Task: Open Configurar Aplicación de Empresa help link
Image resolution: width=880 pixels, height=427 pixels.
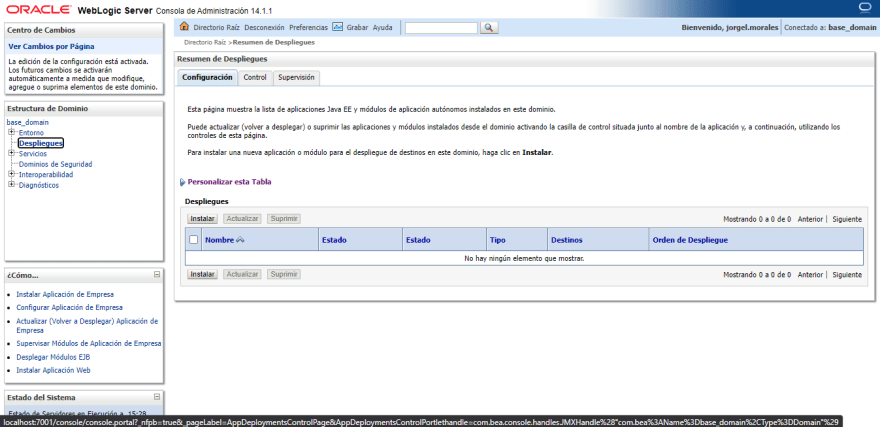Action: click(70, 307)
